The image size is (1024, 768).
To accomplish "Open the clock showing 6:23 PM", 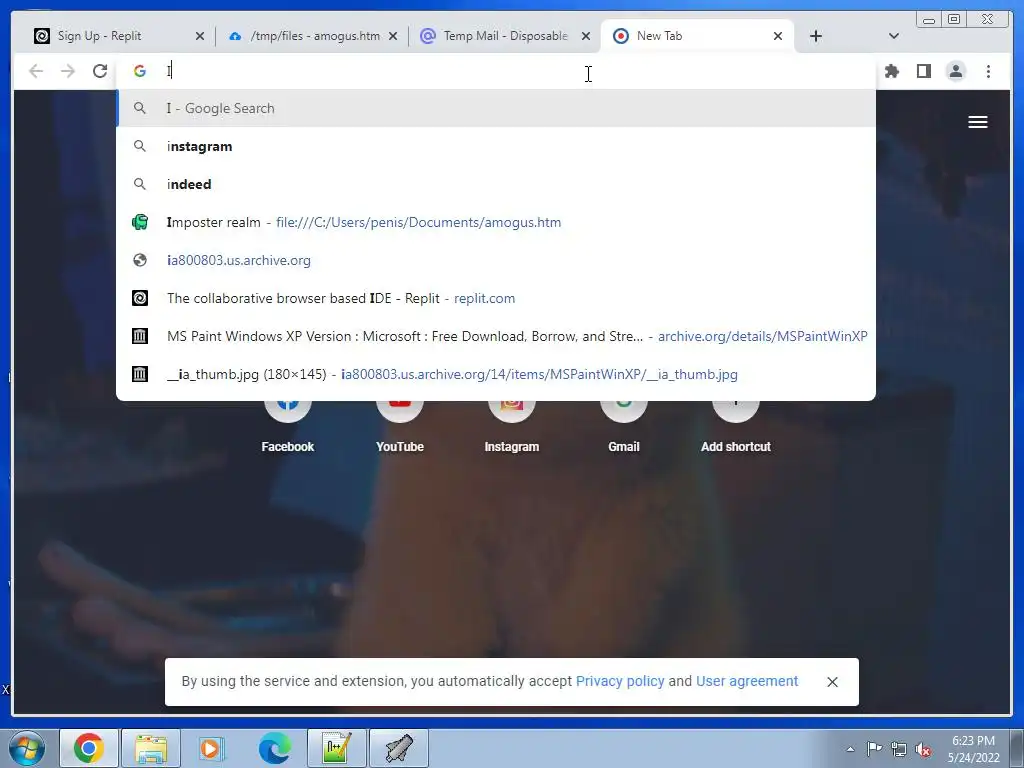I will pos(974,749).
